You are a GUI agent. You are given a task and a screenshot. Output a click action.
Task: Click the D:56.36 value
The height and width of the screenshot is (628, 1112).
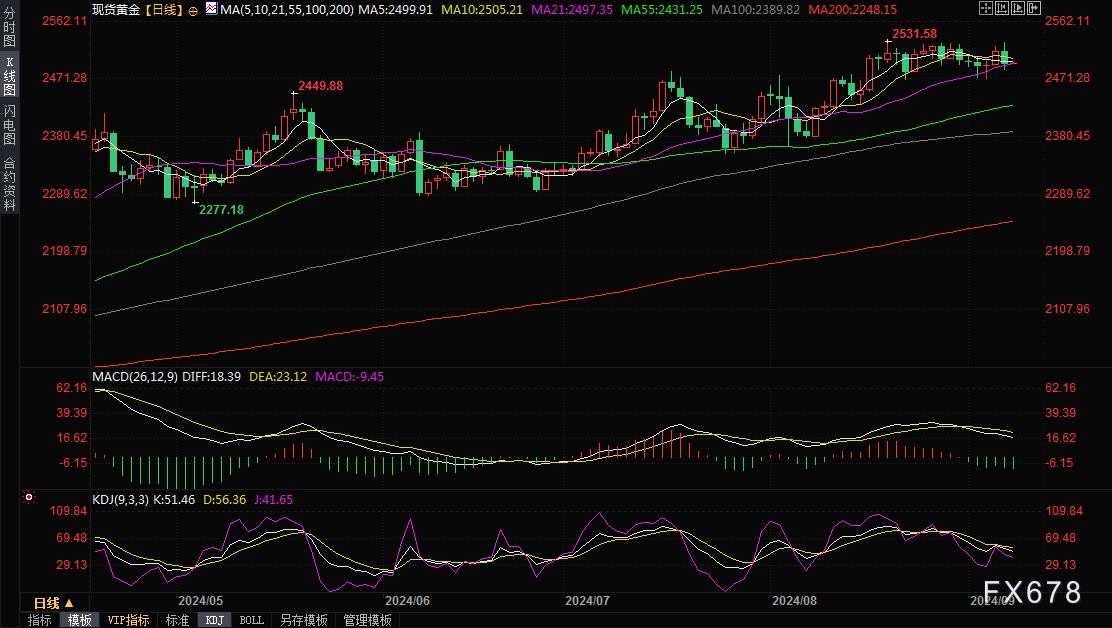[x=225, y=500]
